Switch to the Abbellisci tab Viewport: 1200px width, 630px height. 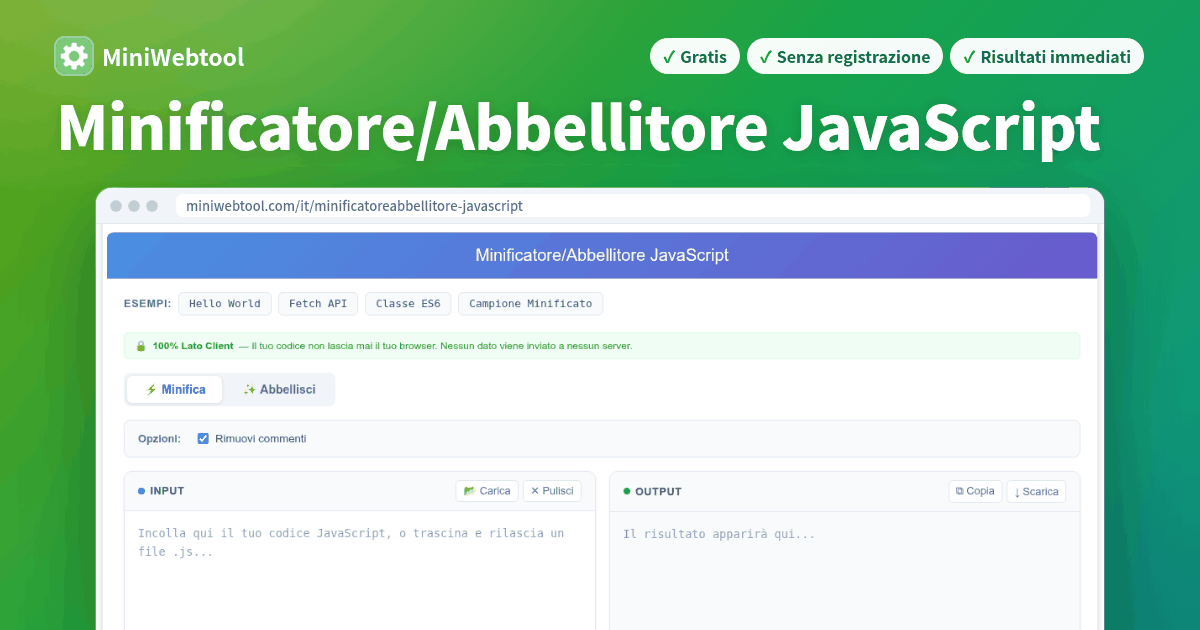click(279, 390)
